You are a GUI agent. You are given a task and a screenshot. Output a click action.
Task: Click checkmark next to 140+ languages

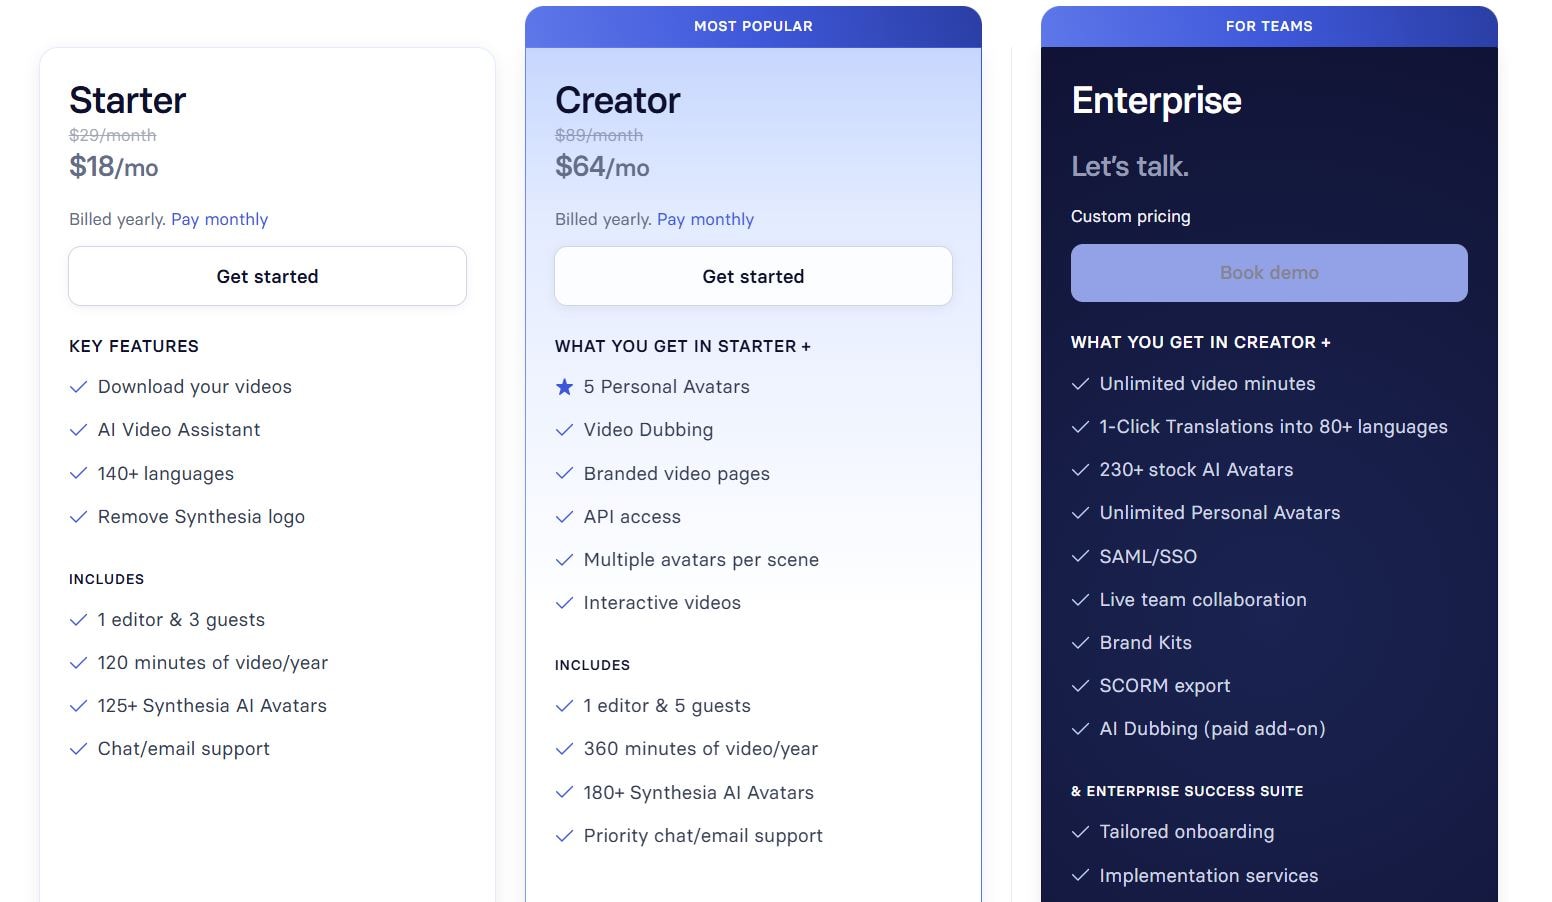point(78,474)
